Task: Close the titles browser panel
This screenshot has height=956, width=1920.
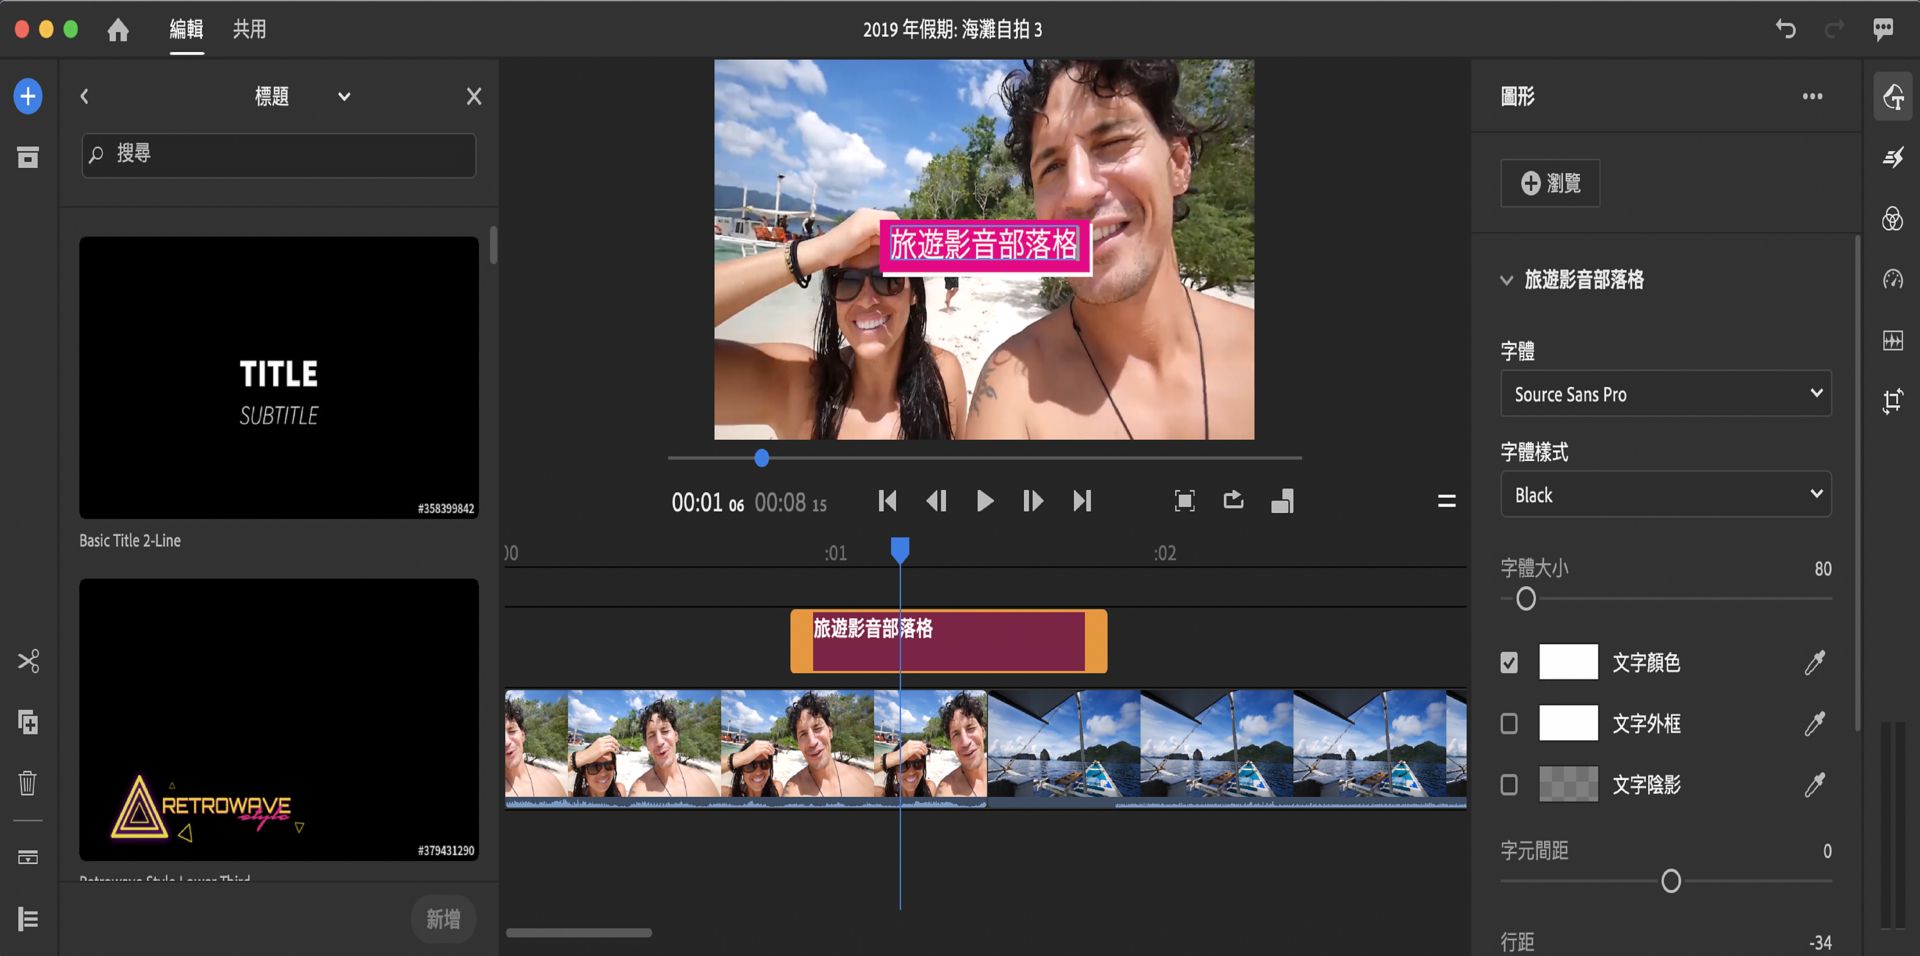Action: (x=474, y=96)
